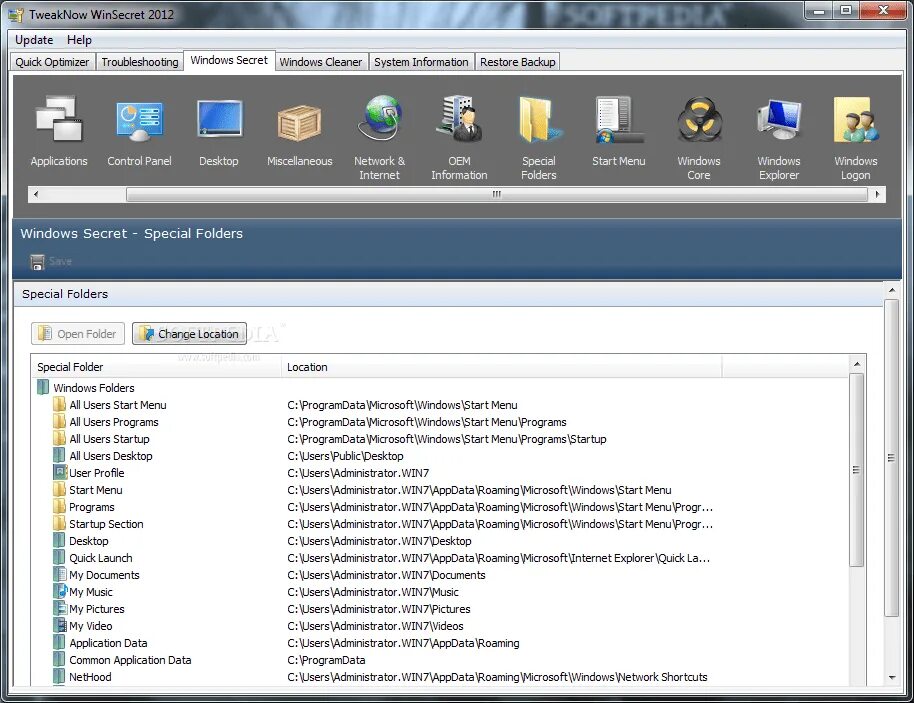Image resolution: width=914 pixels, height=703 pixels.
Task: Click the My Video film icon
Action: pyautogui.click(x=60, y=625)
